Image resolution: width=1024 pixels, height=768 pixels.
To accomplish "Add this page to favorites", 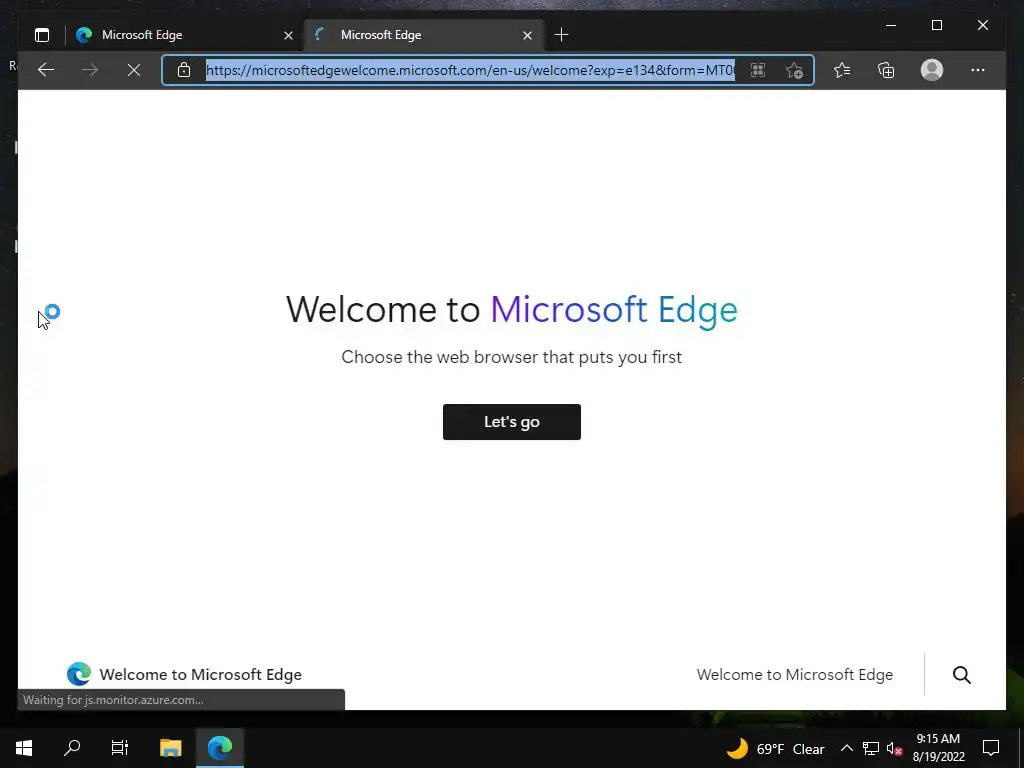I will pos(794,70).
